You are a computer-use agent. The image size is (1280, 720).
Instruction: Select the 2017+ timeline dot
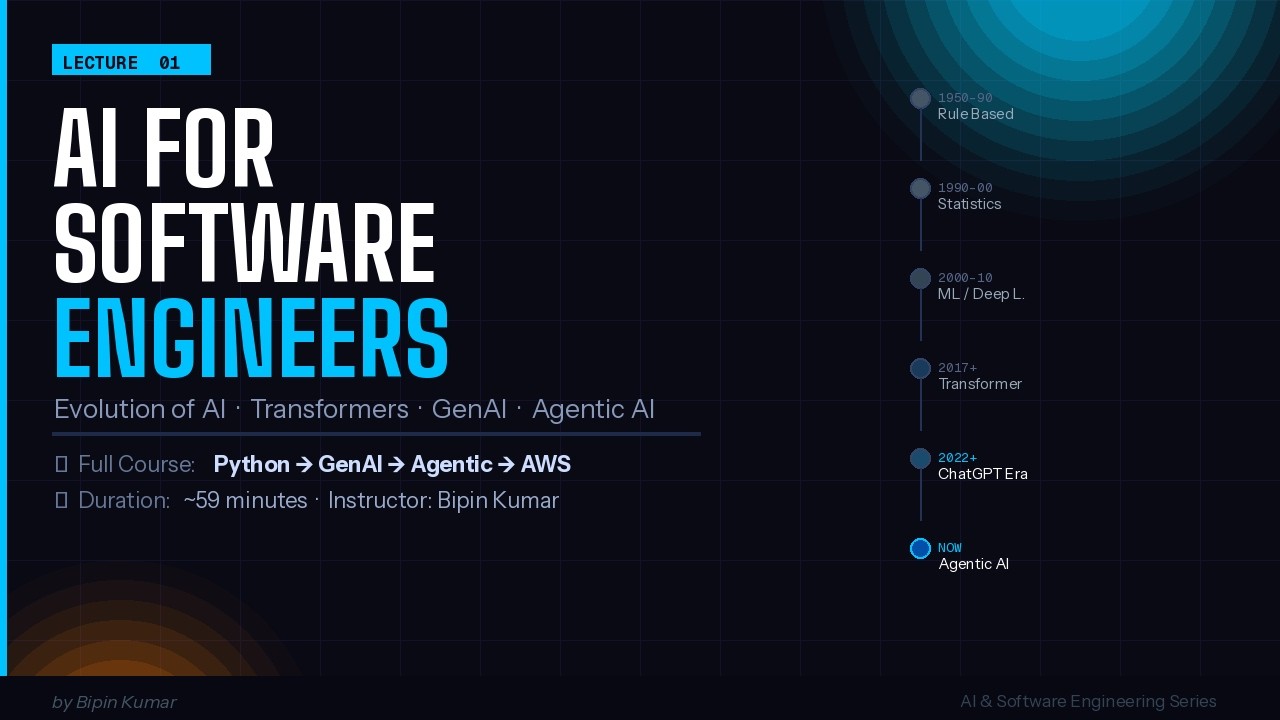[920, 368]
